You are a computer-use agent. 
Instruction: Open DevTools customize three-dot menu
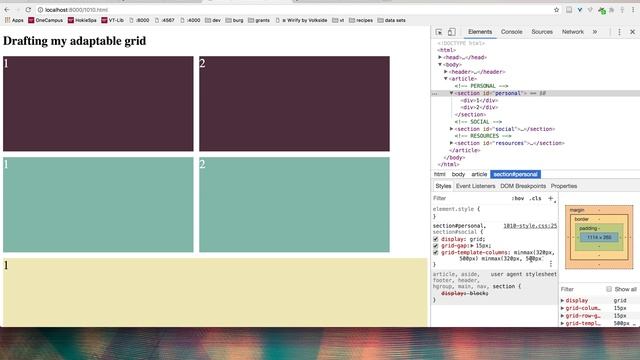pyautogui.click(x=619, y=32)
